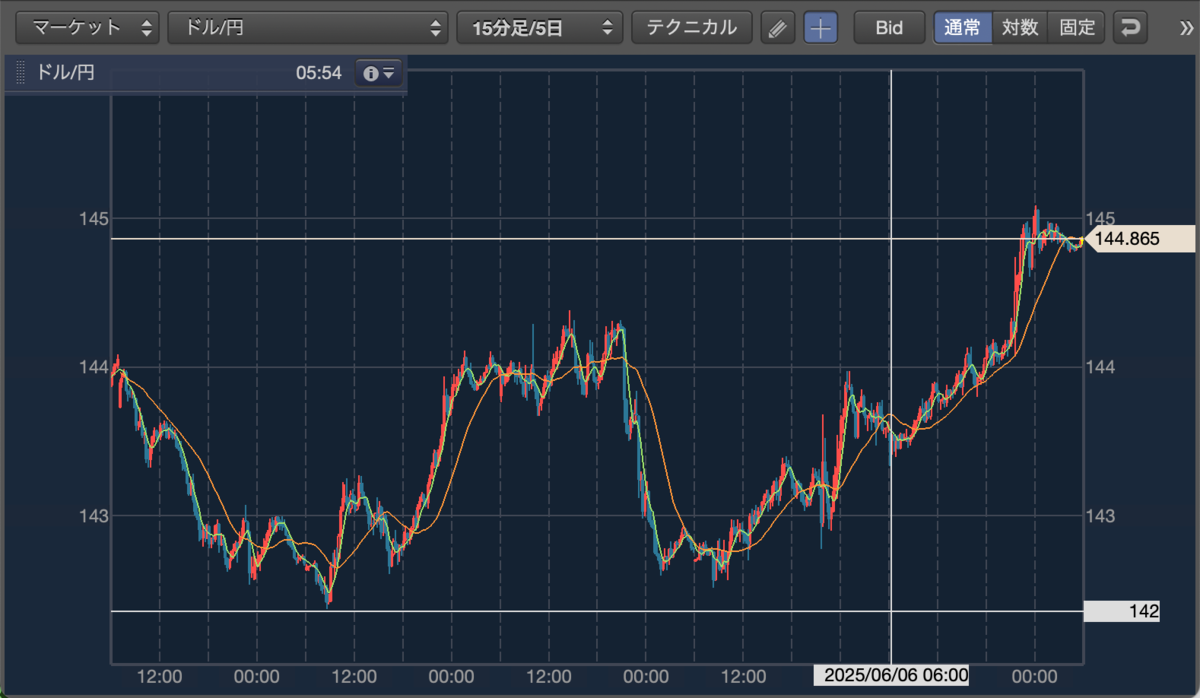Click the right axis 144 label
This screenshot has width=1200, height=698.
coord(1100,367)
